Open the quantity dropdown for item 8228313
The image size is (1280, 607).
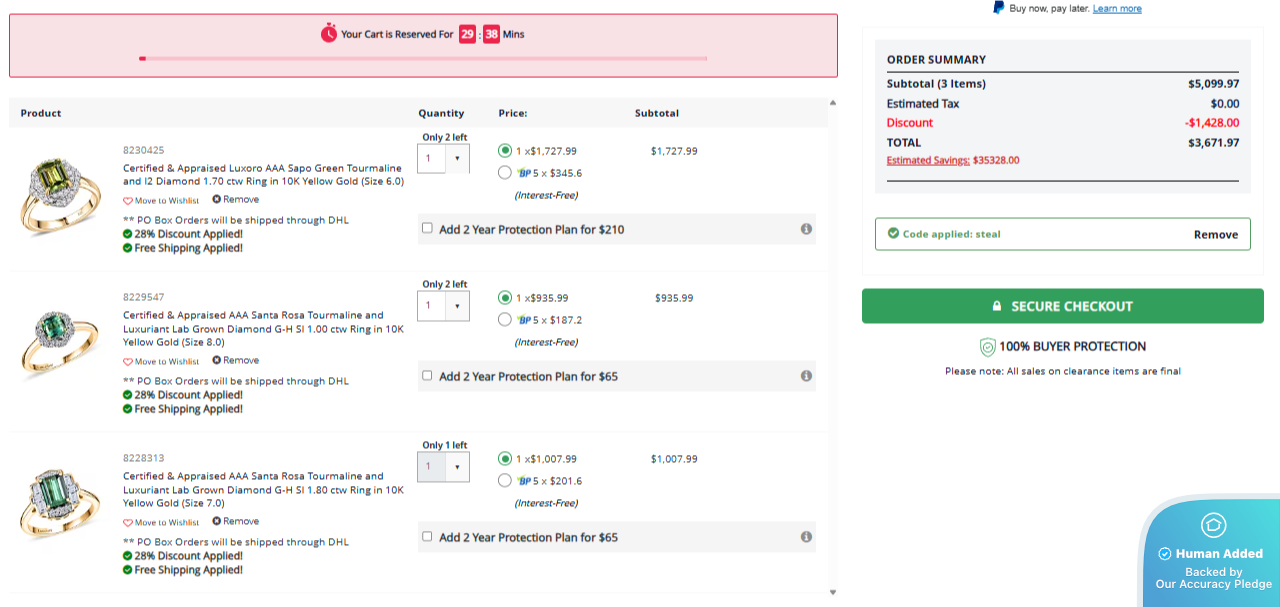click(458, 467)
